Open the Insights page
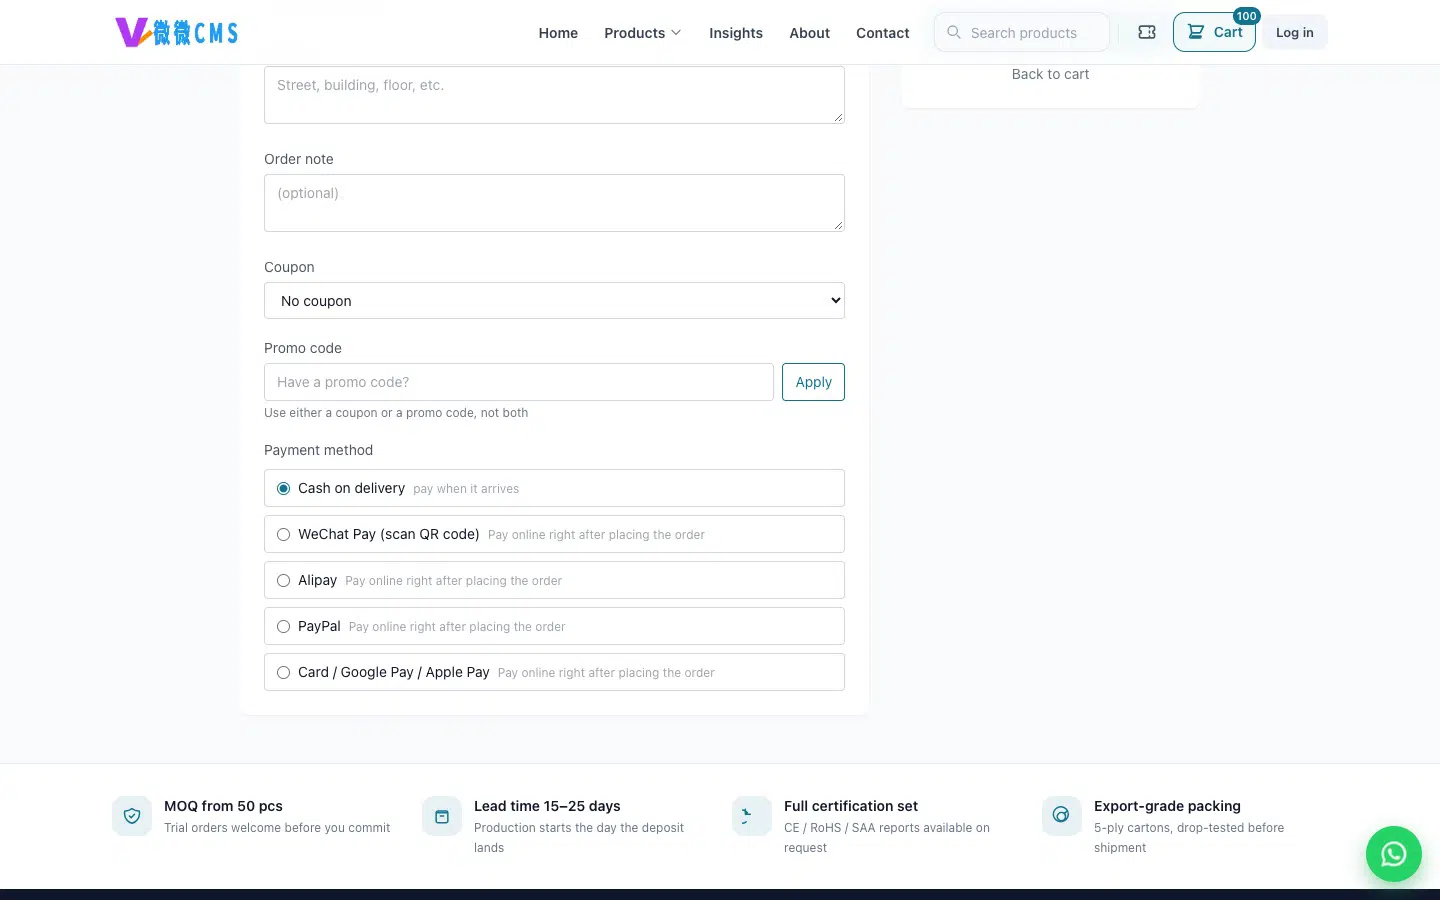The image size is (1440, 900). pyautogui.click(x=736, y=33)
